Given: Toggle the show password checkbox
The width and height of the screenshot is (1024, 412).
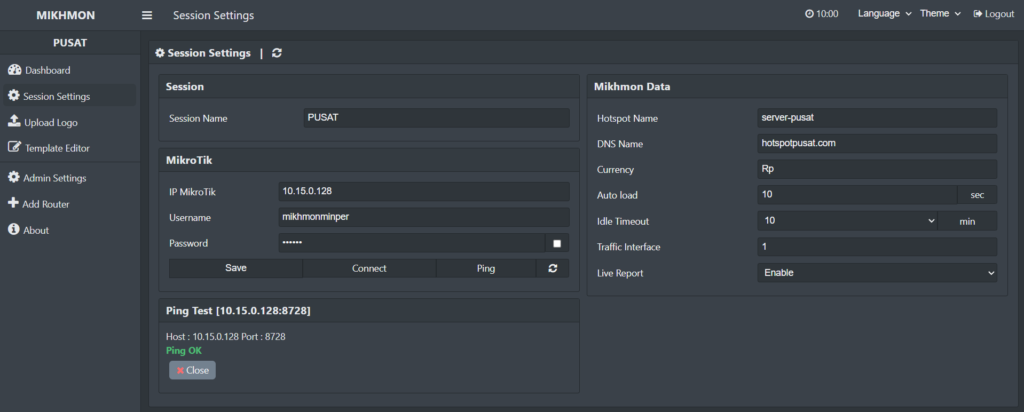Looking at the screenshot, I should [557, 244].
